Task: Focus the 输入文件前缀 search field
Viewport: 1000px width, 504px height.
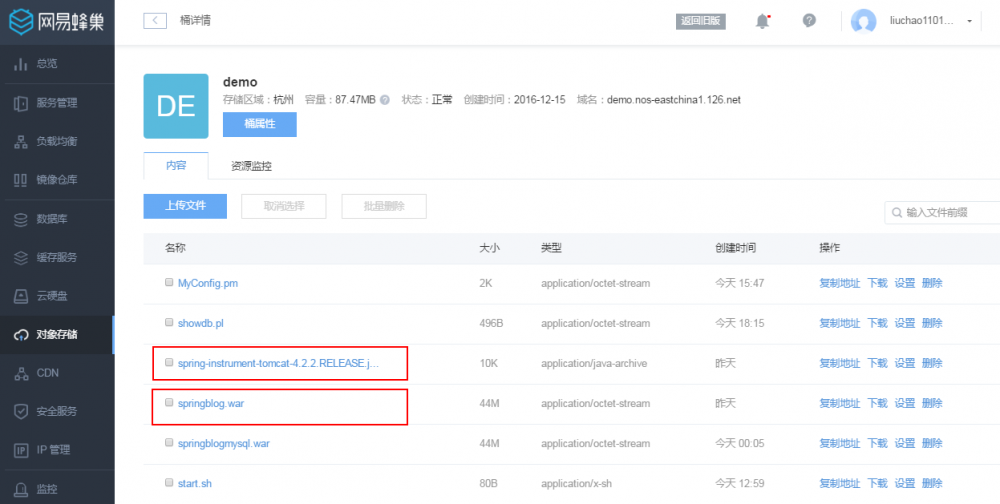Action: click(943, 212)
